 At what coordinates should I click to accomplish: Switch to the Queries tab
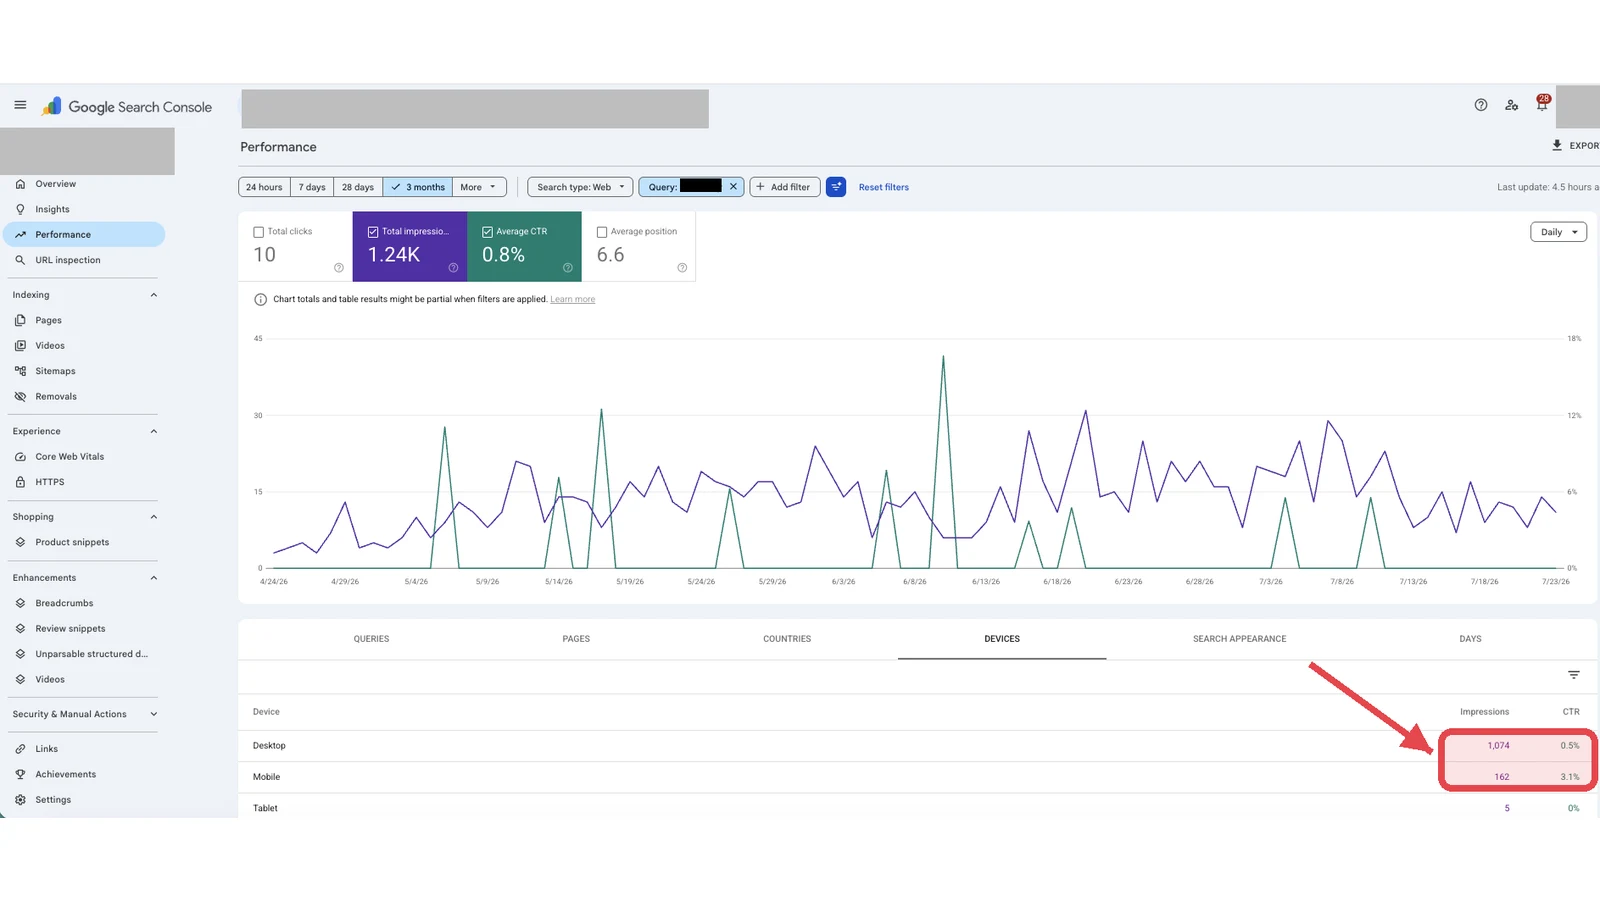point(371,639)
